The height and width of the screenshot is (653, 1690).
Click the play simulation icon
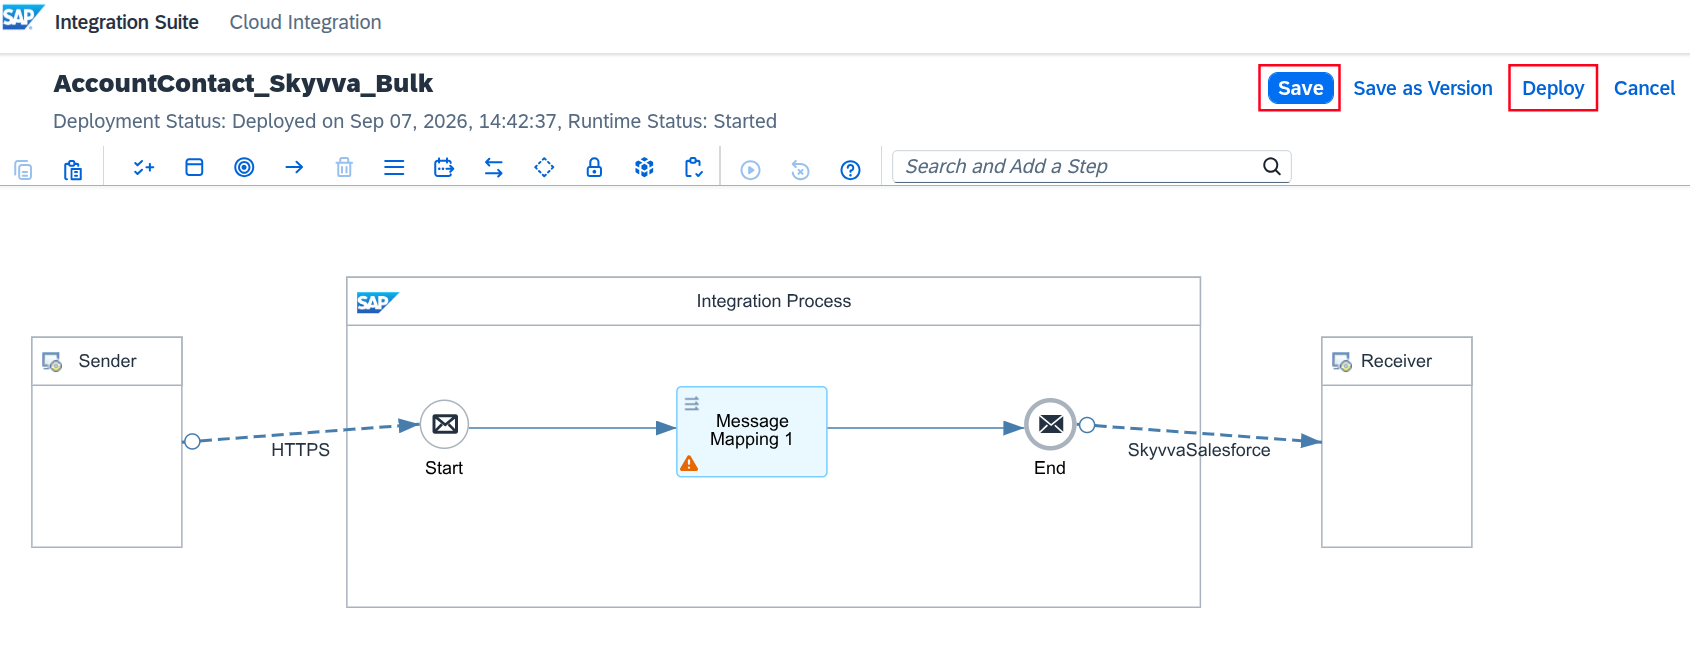(750, 170)
